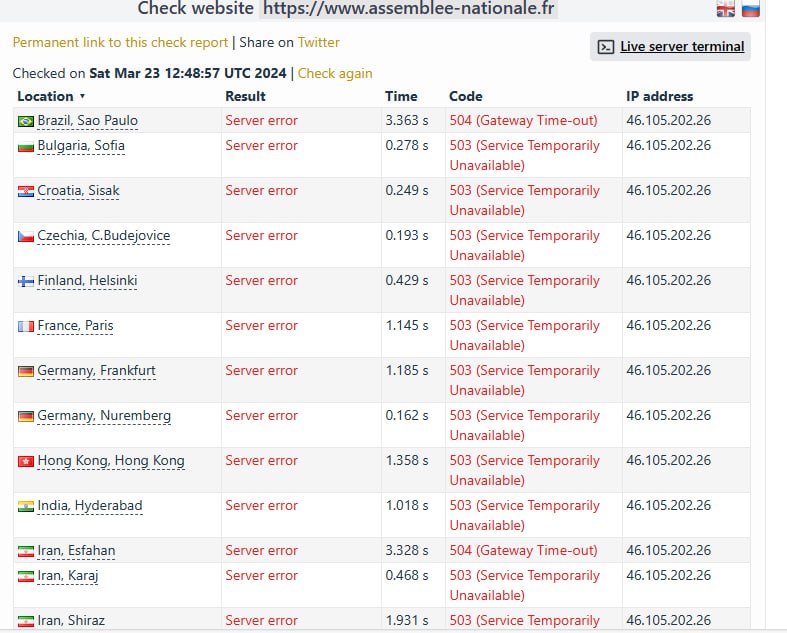Select the IP address in the Brazil row
Screen dimensions: 787x633
[669, 120]
